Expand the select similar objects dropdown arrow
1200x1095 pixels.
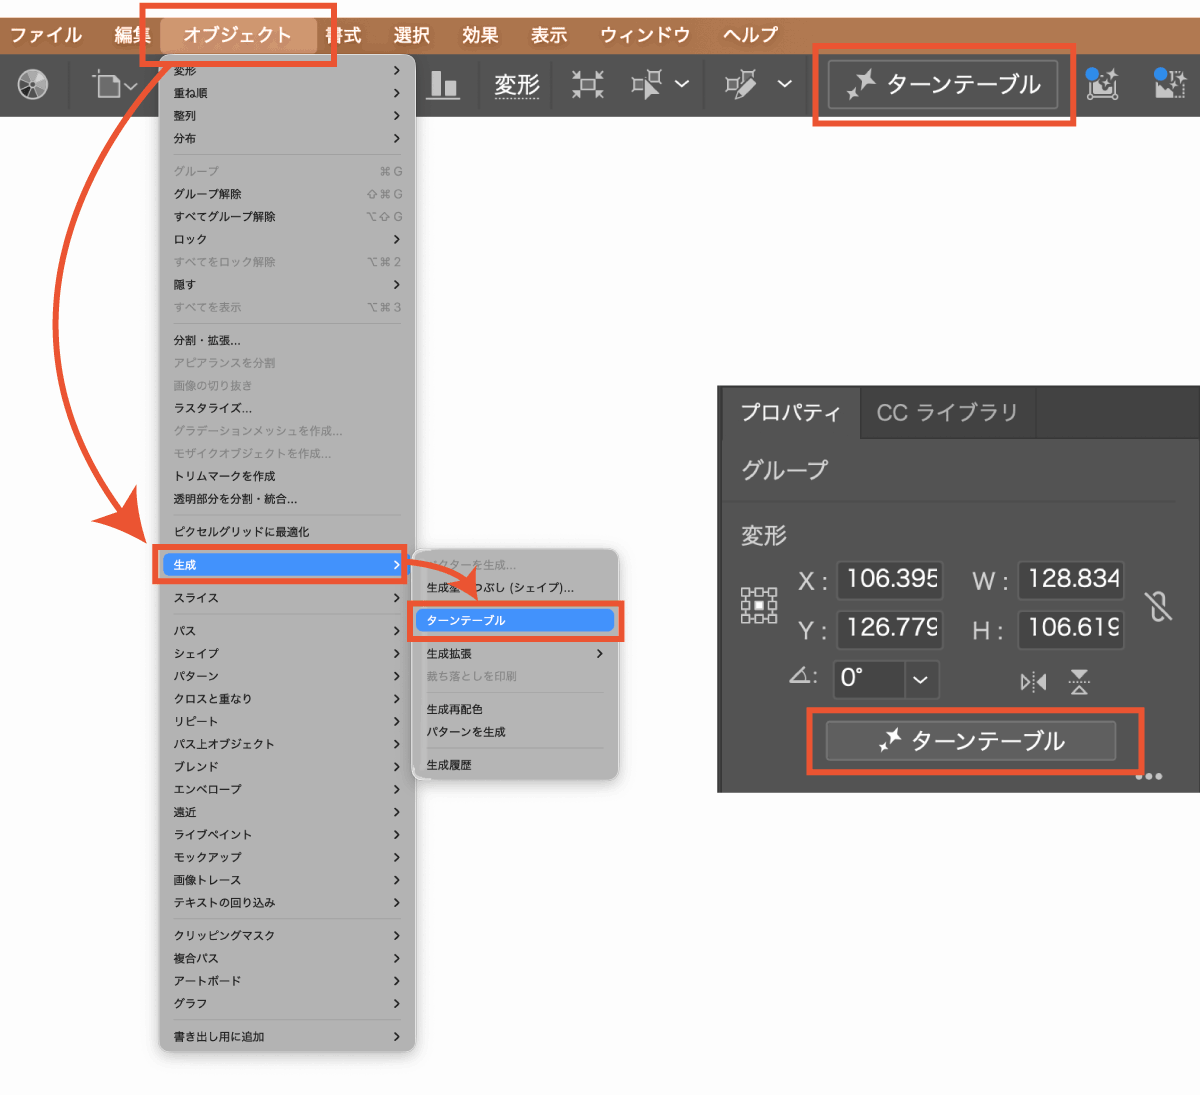[682, 85]
